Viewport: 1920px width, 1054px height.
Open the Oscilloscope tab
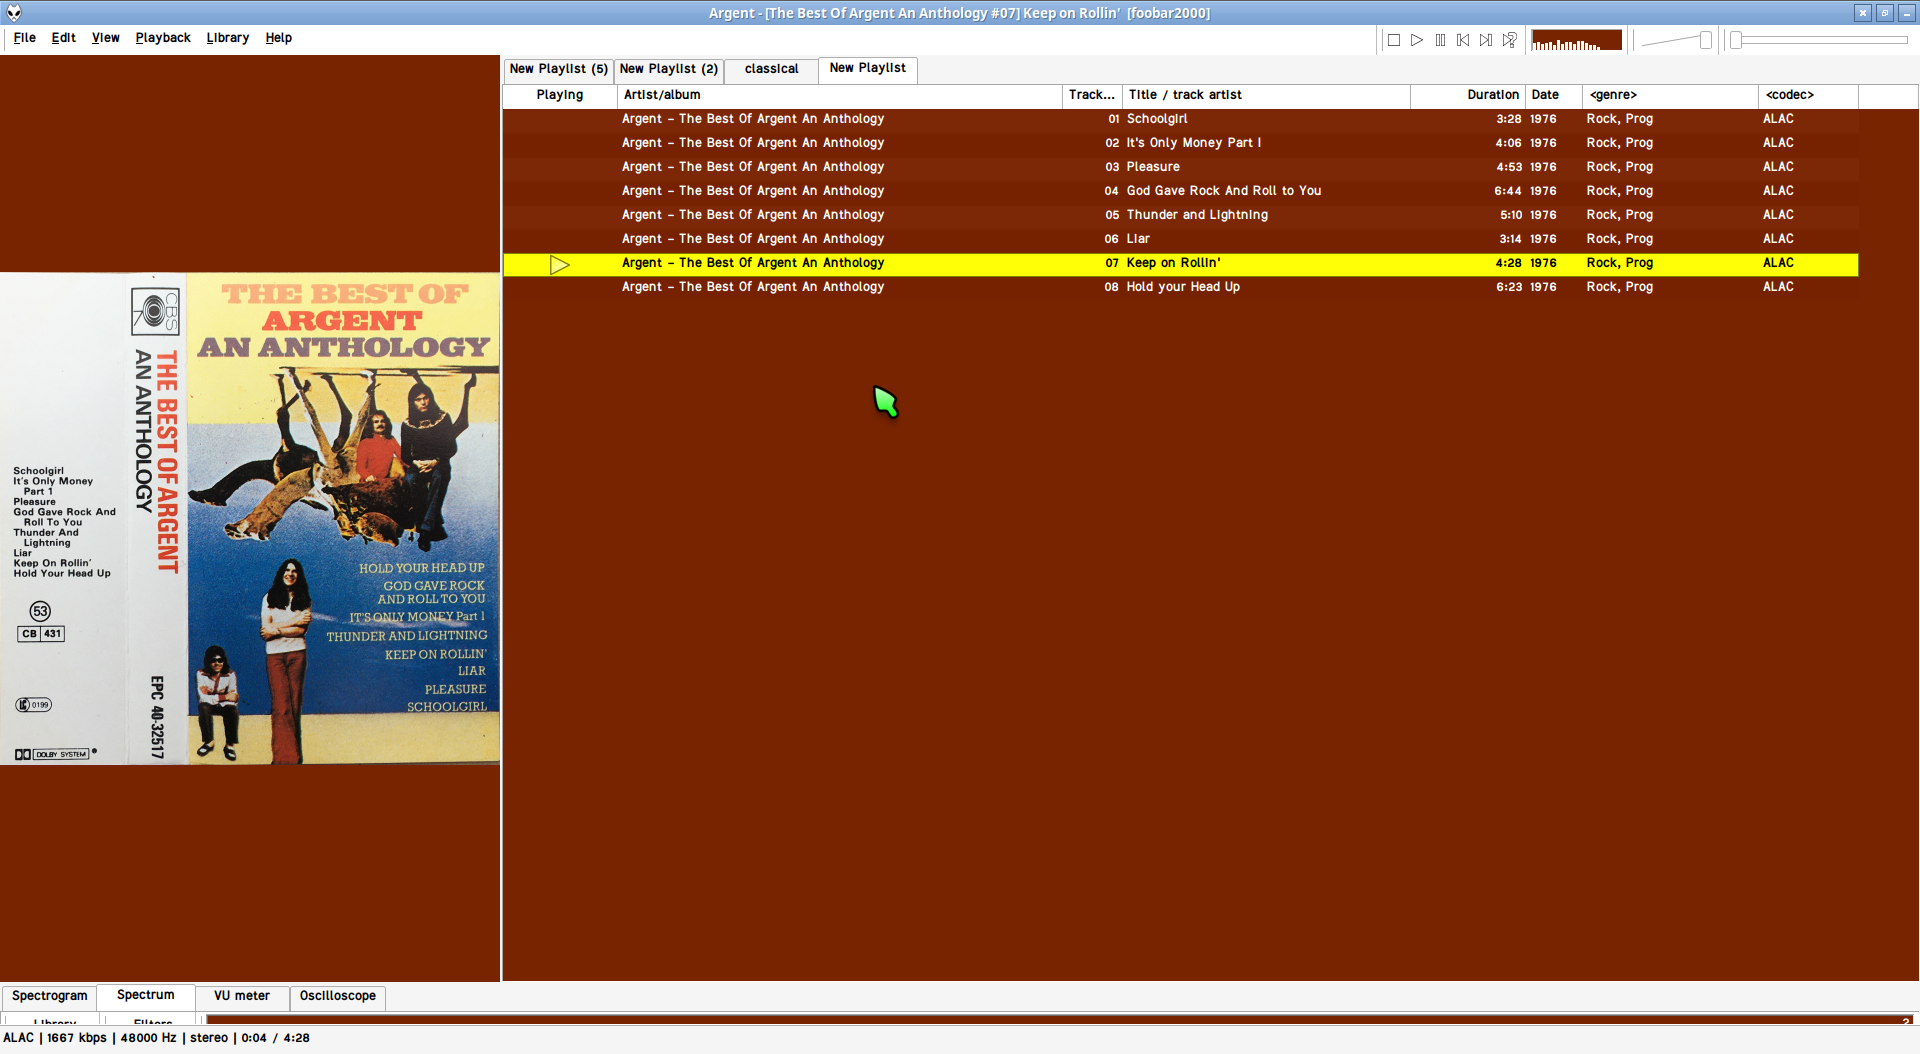[338, 996]
